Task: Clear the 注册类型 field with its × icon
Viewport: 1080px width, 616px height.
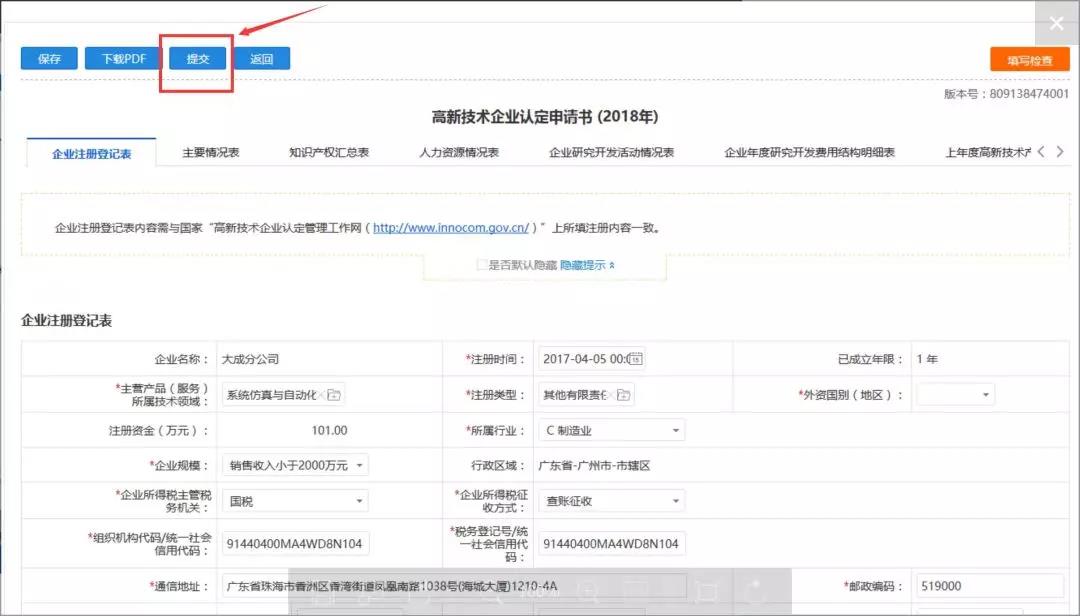Action: pos(610,395)
